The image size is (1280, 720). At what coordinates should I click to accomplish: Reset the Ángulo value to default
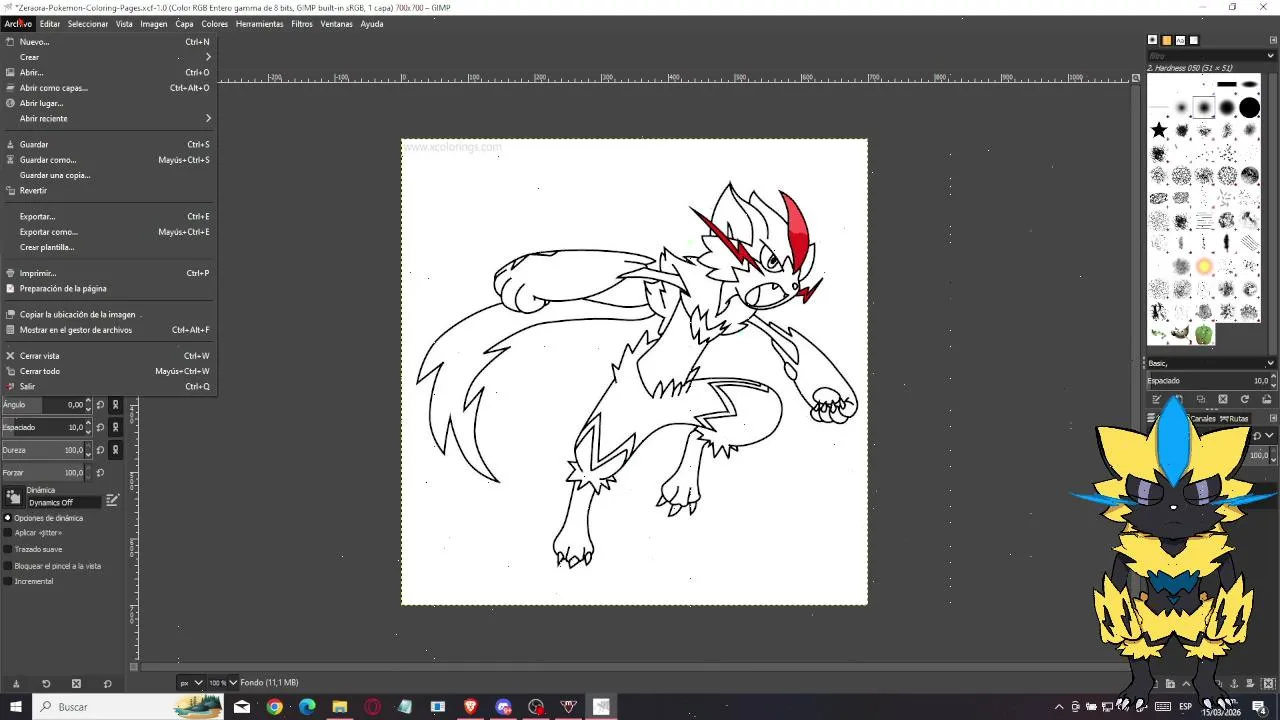click(100, 405)
